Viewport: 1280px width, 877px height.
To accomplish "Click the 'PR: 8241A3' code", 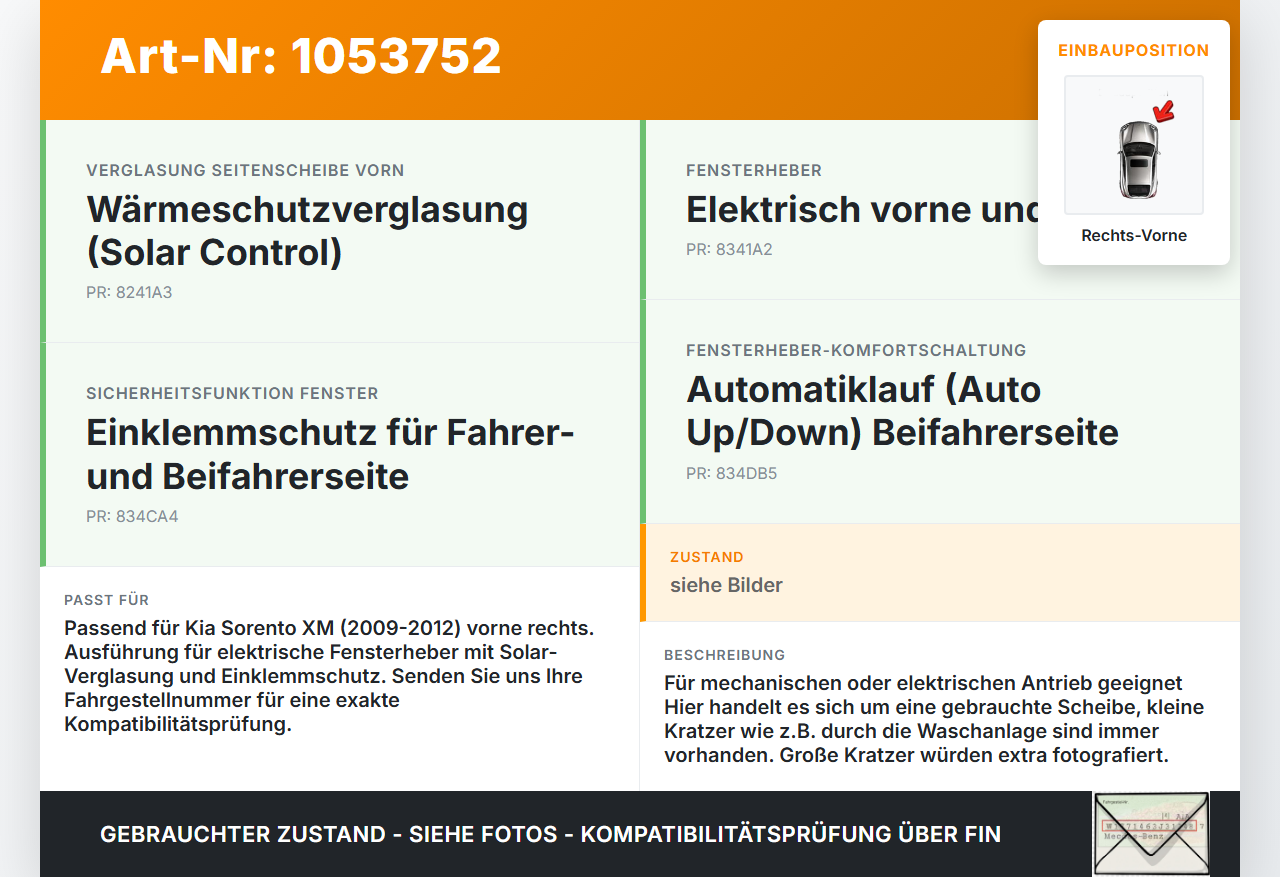I will [129, 293].
